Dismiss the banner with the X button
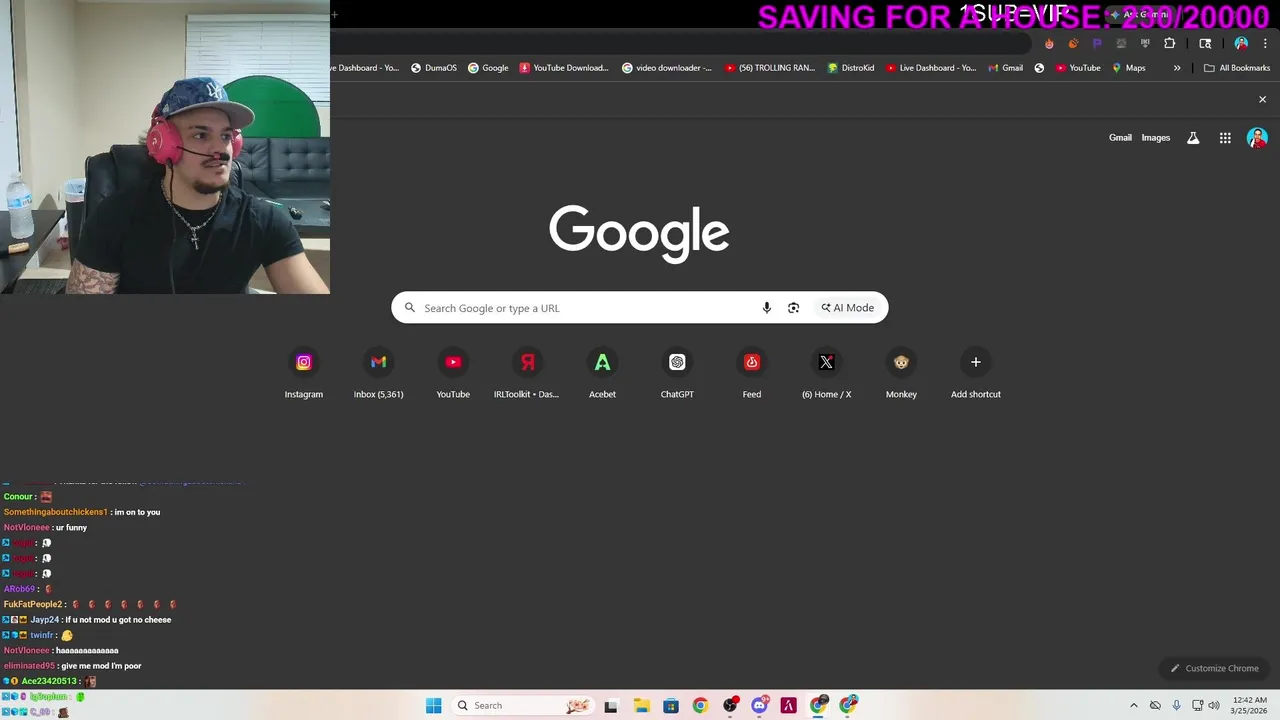The image size is (1280, 720). pyautogui.click(x=1262, y=100)
